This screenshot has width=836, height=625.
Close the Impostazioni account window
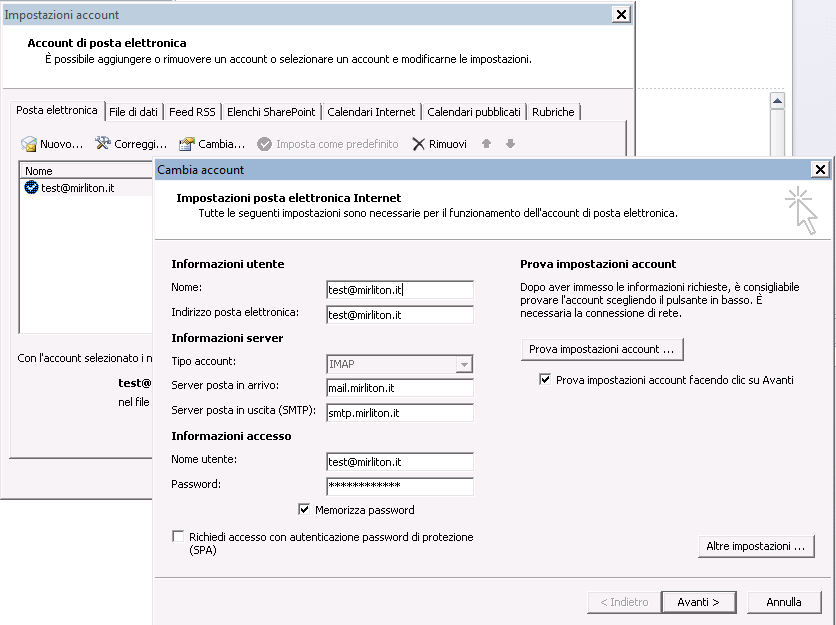pyautogui.click(x=621, y=14)
